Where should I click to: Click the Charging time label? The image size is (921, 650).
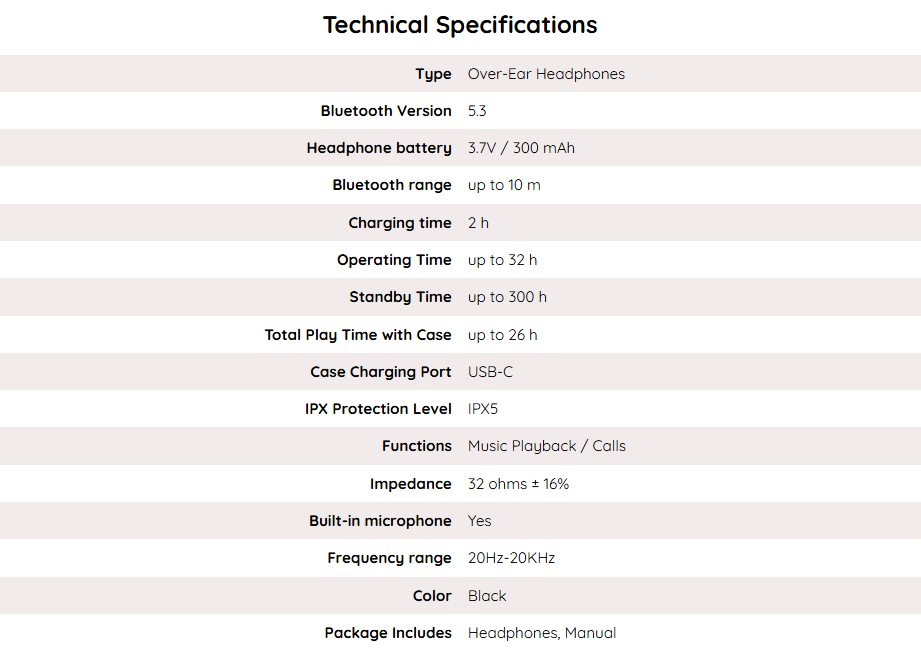400,223
